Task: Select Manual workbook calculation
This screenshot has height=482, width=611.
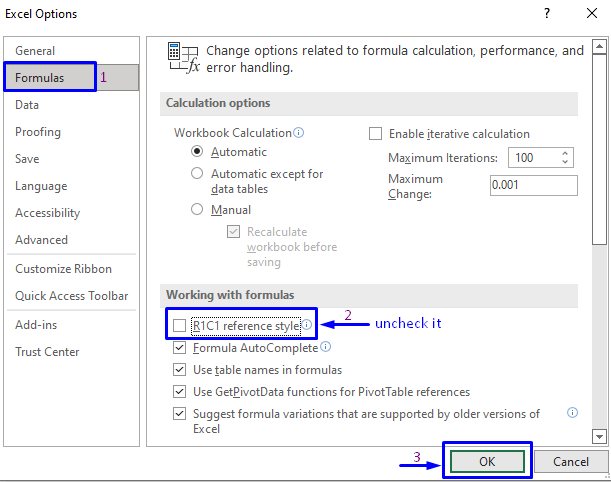Action: tap(197, 210)
